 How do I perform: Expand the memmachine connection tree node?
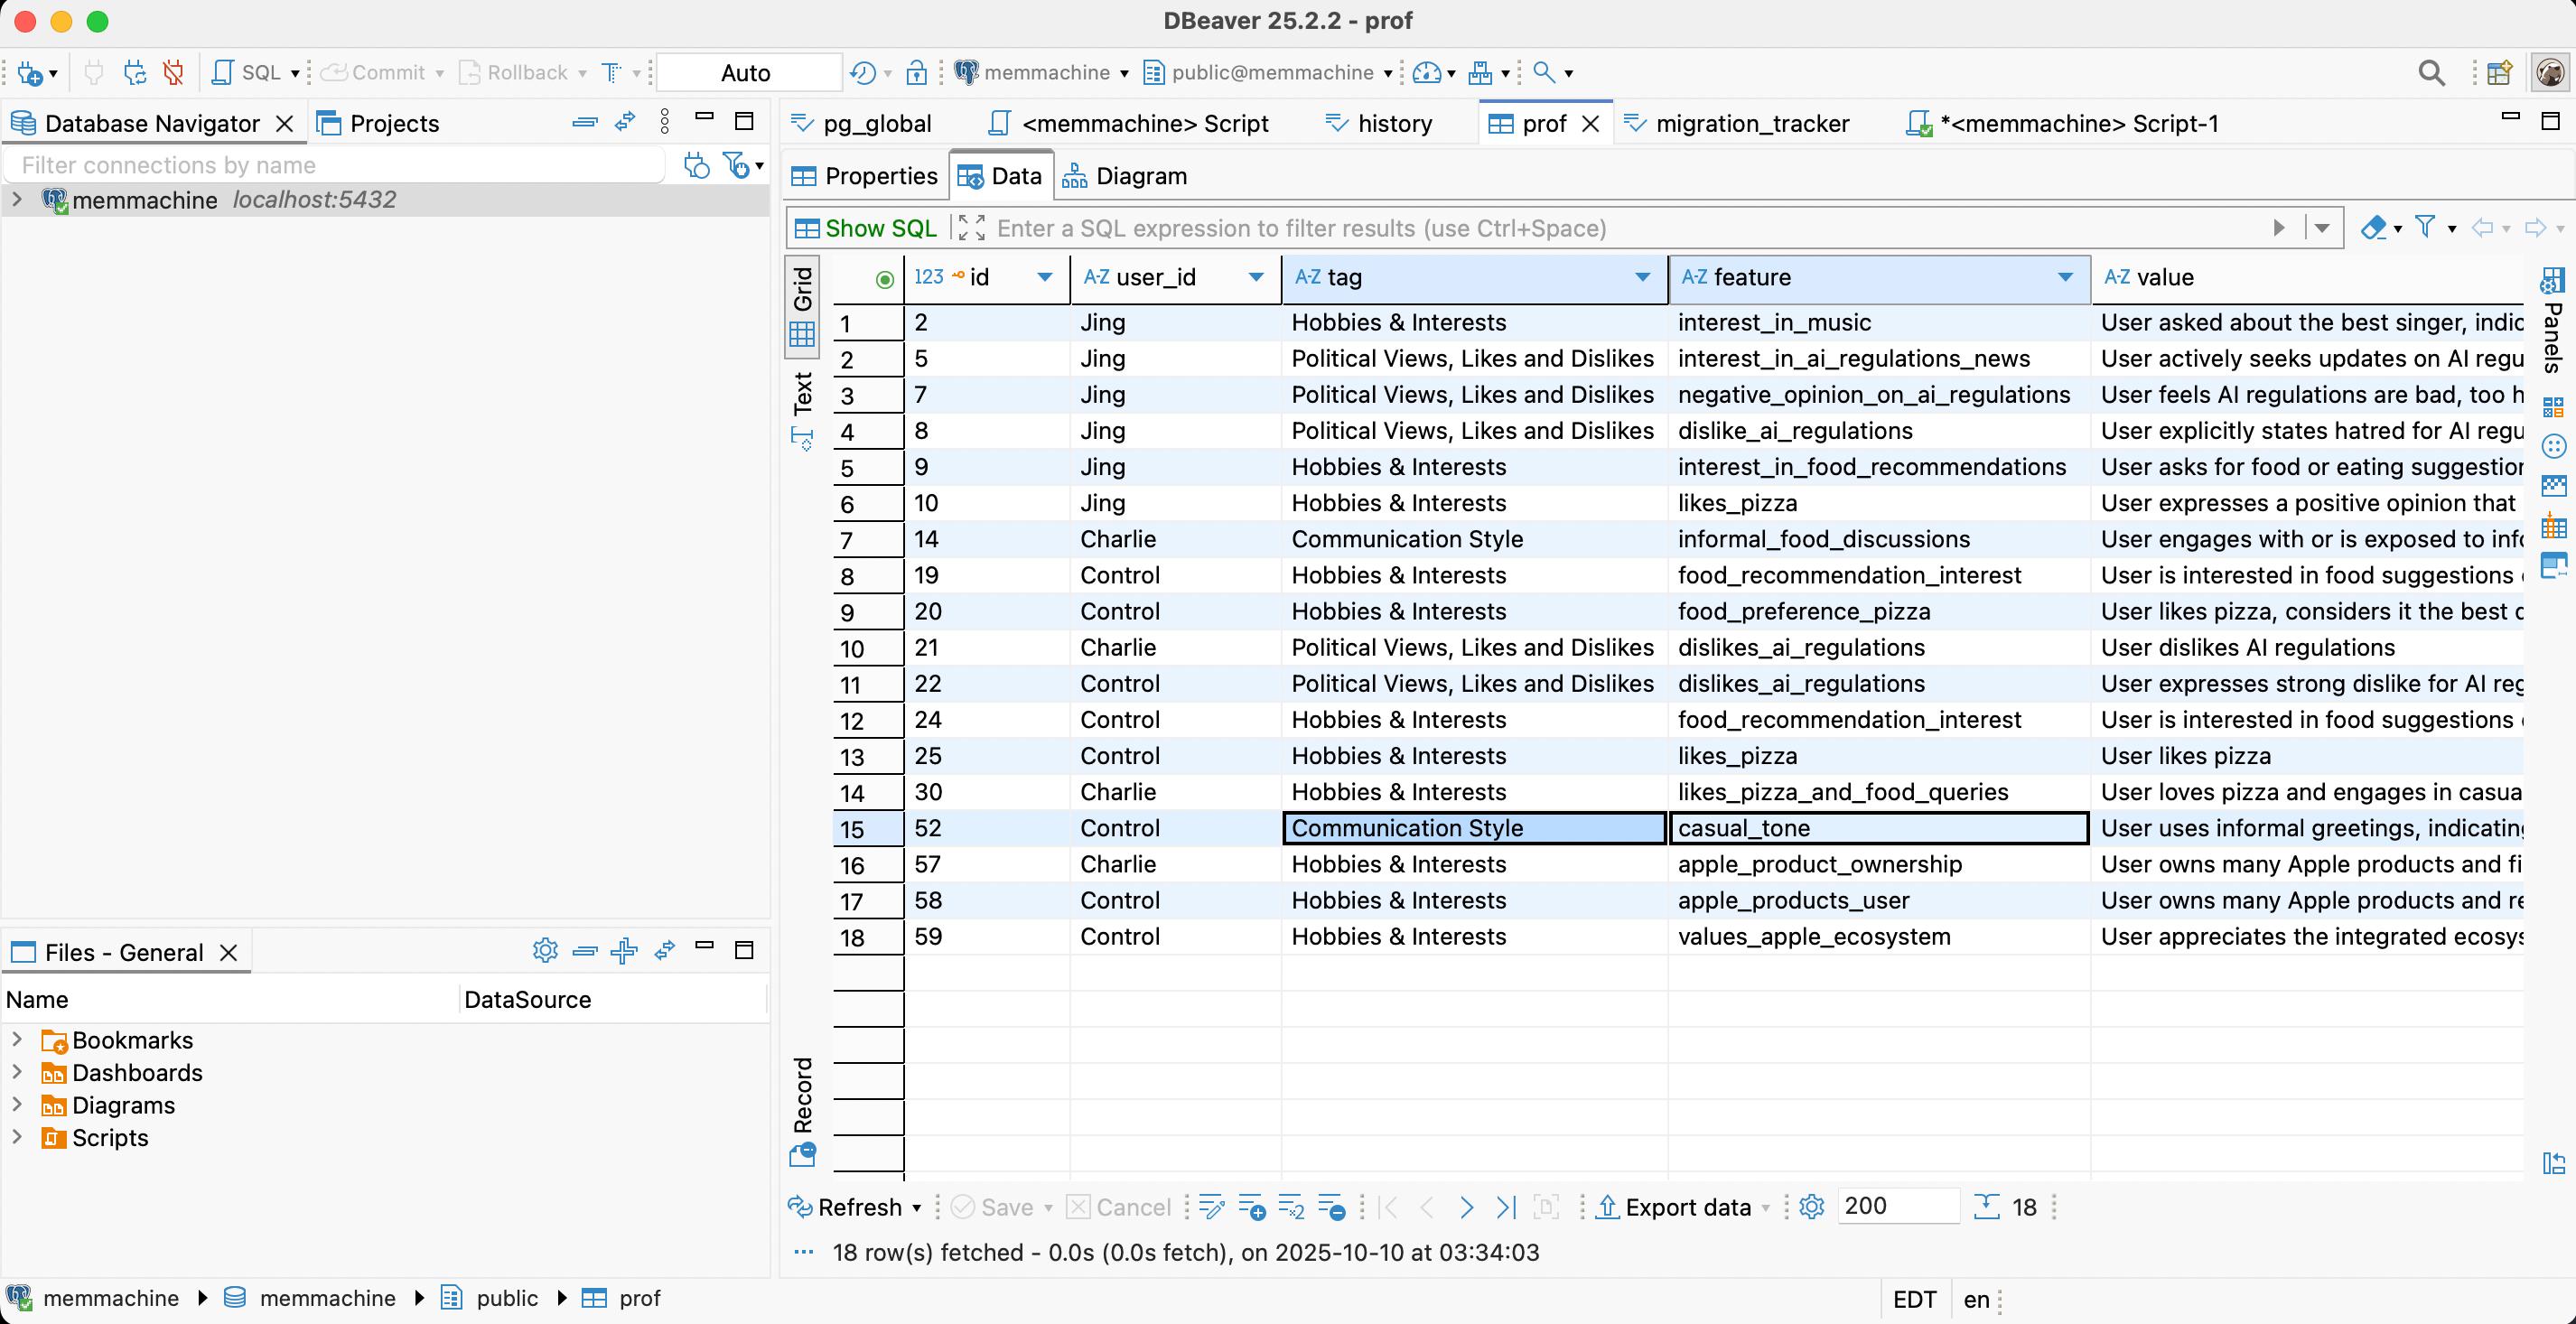click(x=17, y=200)
